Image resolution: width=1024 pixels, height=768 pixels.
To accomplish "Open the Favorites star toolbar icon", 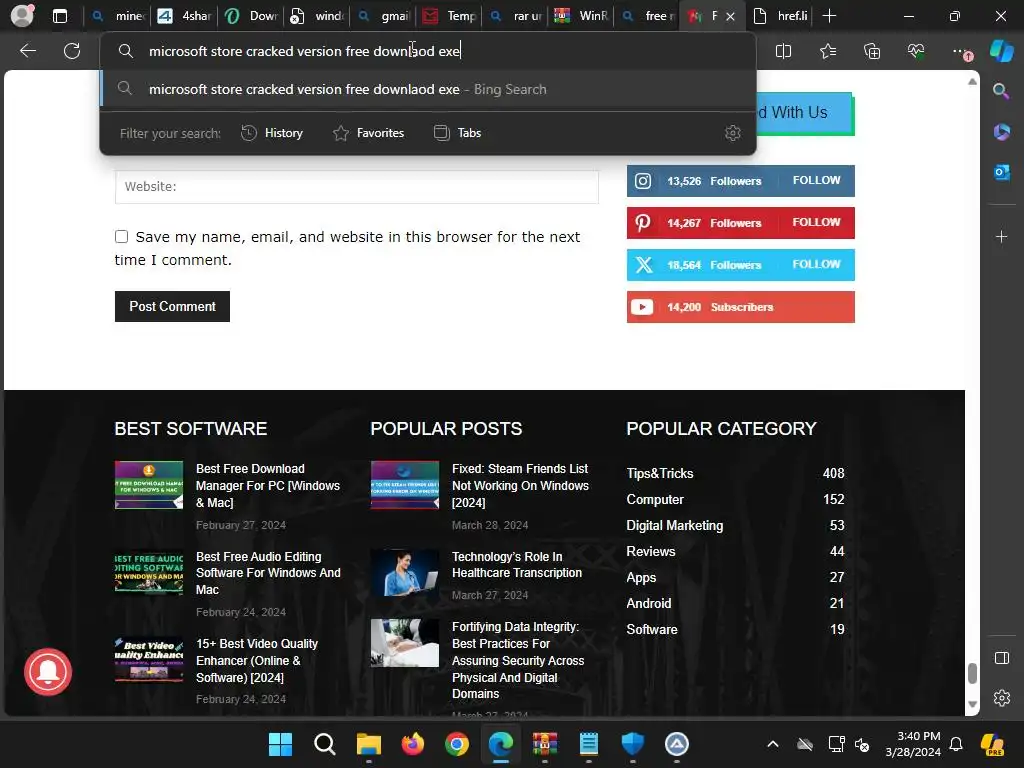I will pyautogui.click(x=827, y=51).
